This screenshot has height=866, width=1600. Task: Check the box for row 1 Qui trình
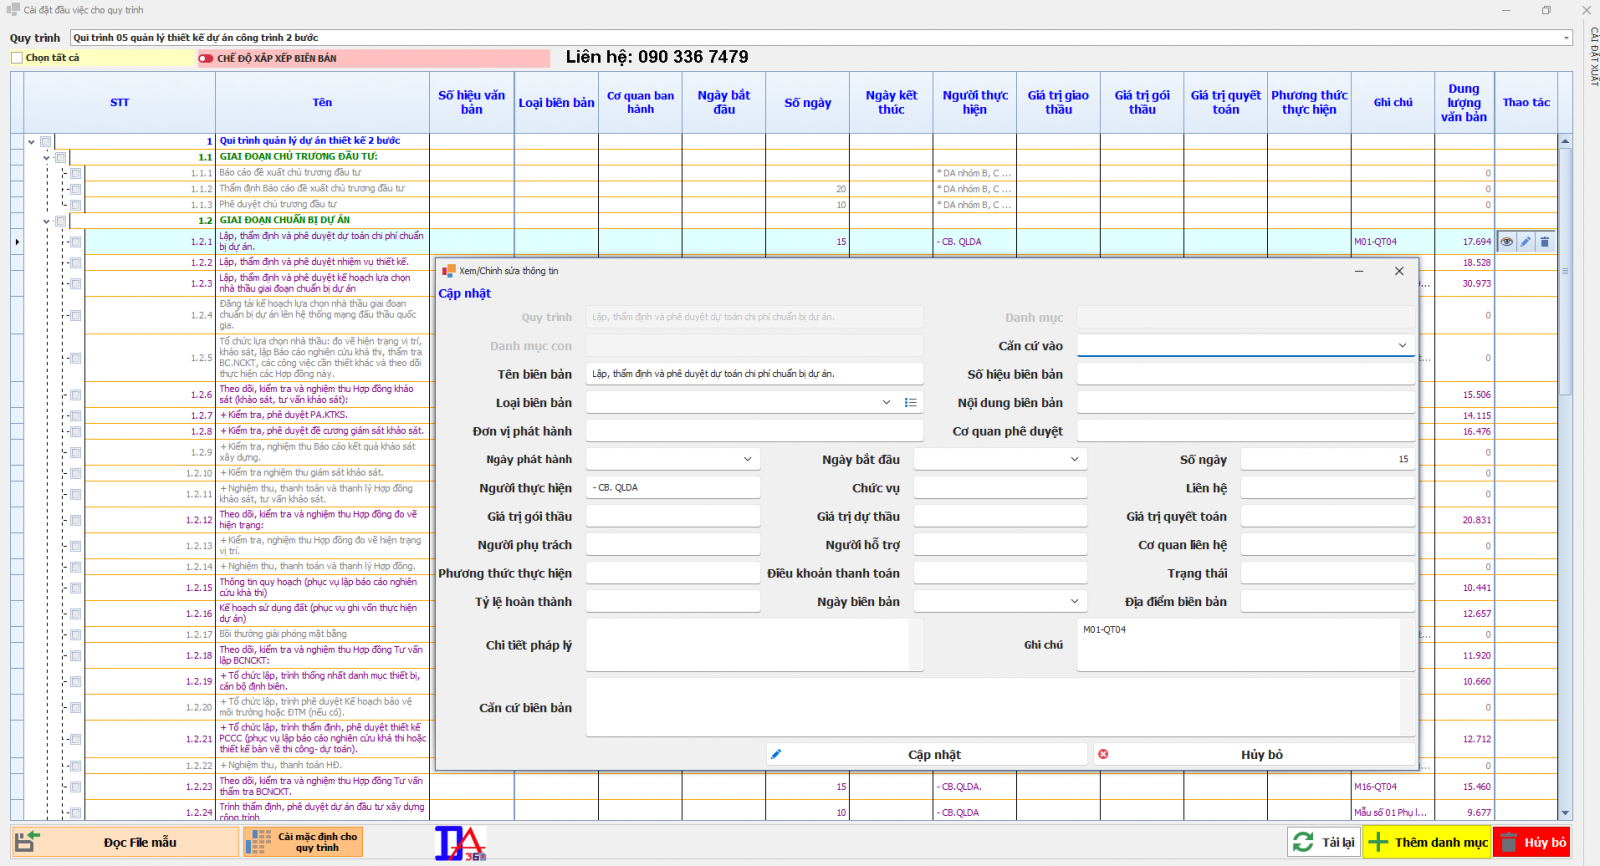(x=46, y=142)
